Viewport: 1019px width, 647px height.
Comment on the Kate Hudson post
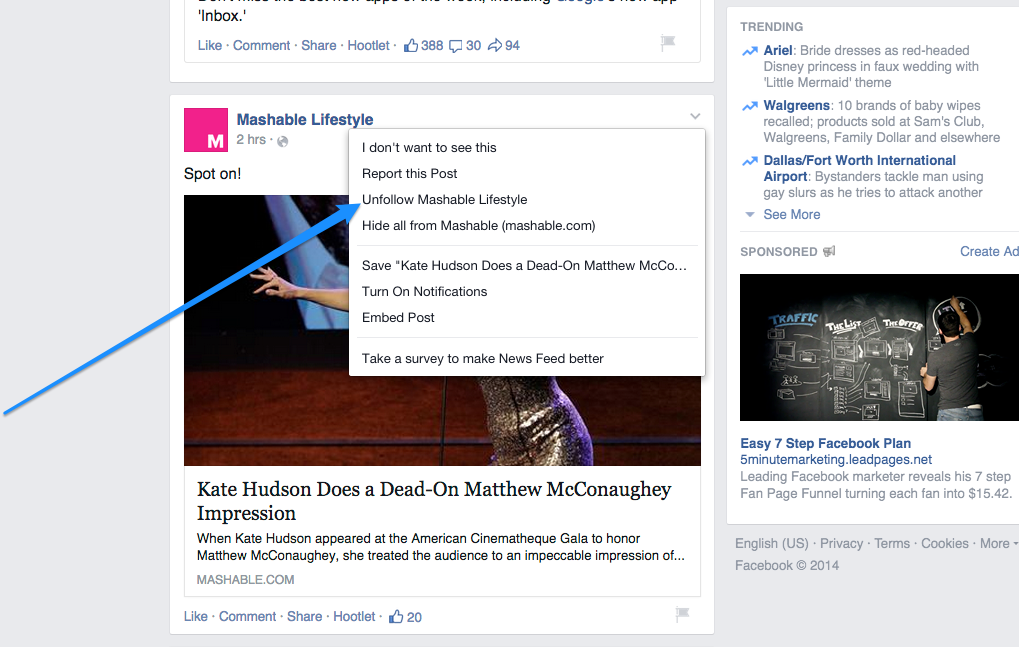coord(247,616)
